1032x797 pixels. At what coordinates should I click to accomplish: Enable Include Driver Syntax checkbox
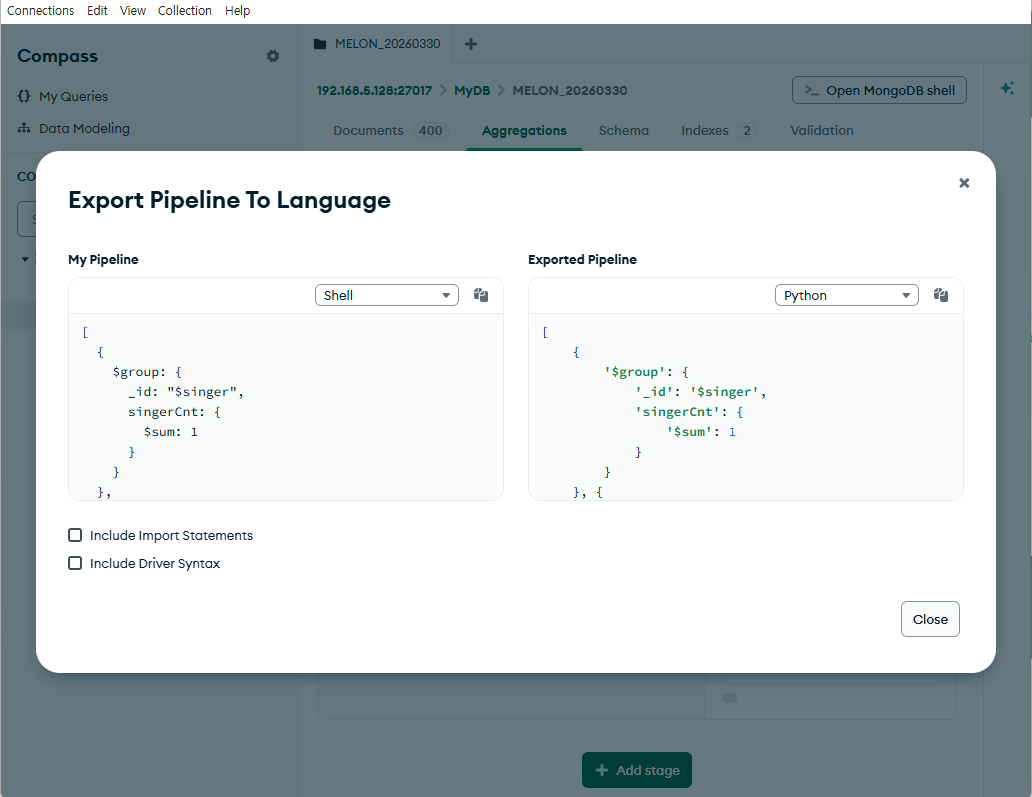tap(75, 563)
